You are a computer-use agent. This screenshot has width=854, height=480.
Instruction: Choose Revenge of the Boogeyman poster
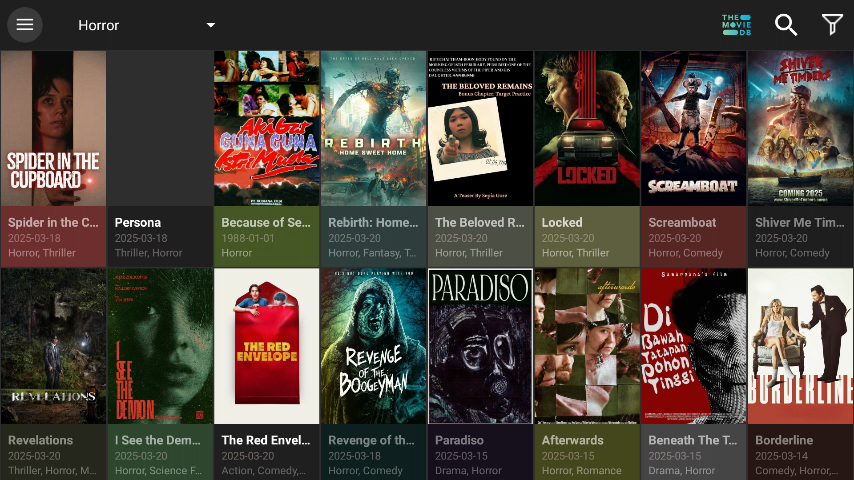tap(373, 346)
